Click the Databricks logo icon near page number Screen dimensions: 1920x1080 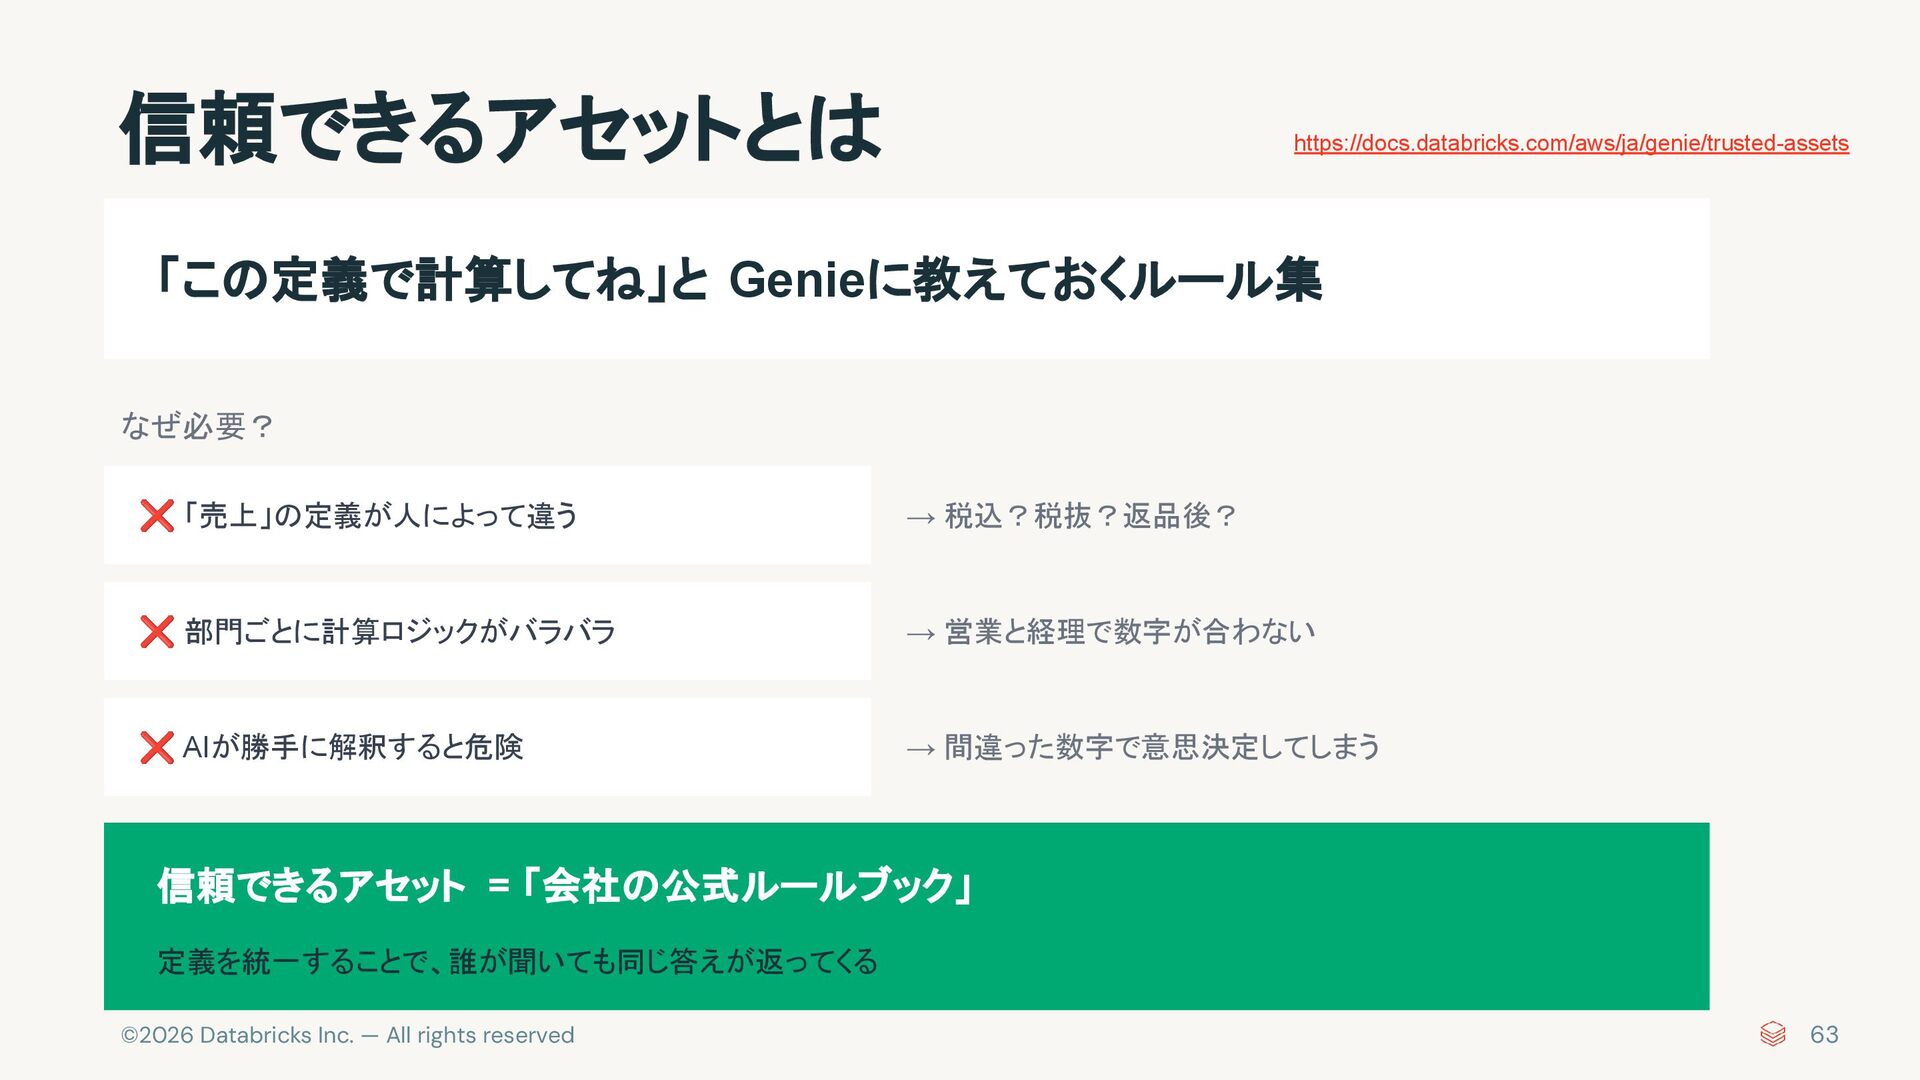tap(1772, 1034)
